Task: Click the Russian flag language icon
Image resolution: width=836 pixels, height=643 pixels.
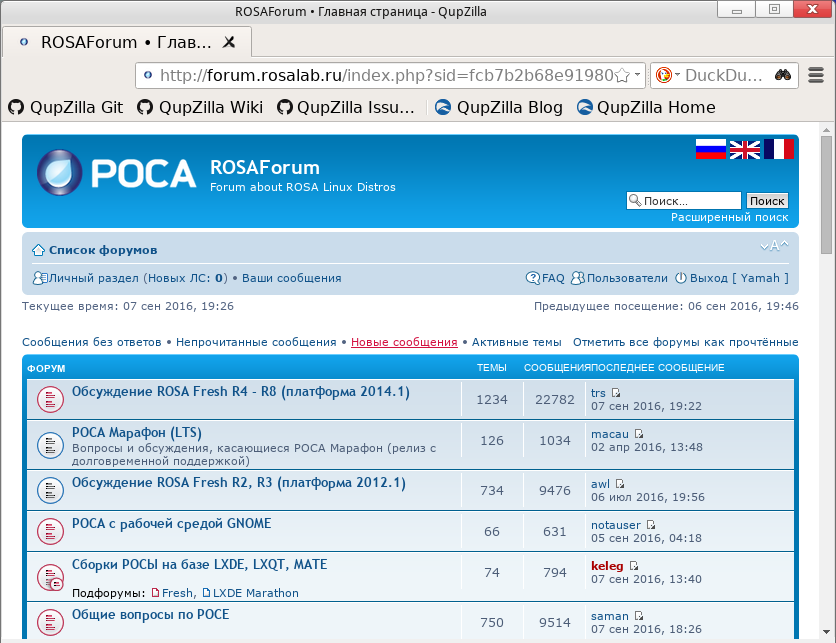Action: click(711, 149)
